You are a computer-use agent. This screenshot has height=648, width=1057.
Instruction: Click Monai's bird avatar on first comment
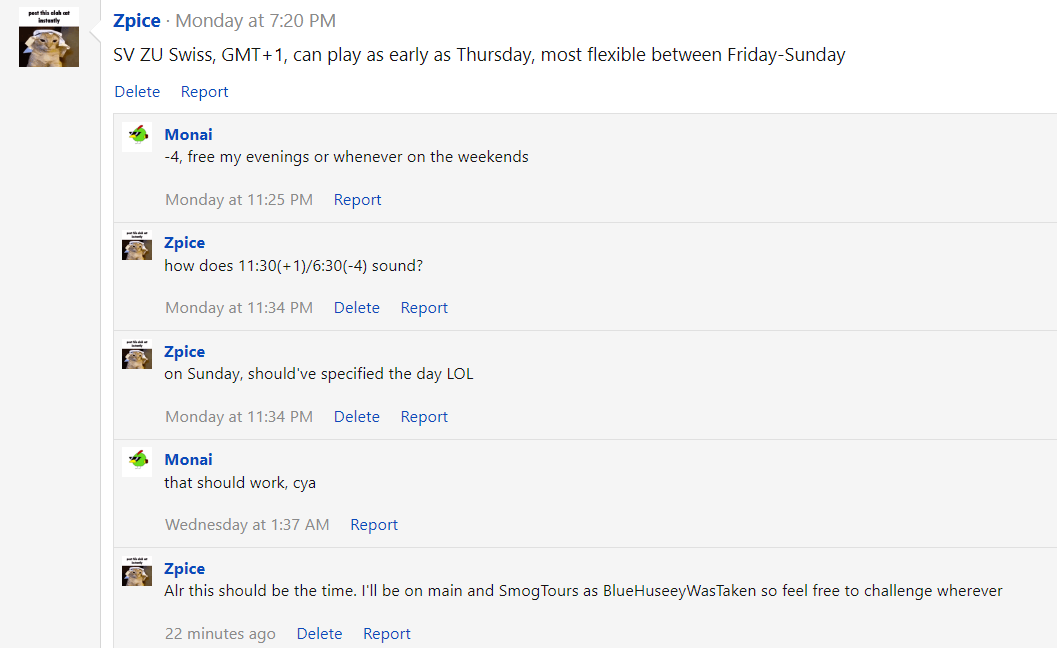click(x=137, y=137)
